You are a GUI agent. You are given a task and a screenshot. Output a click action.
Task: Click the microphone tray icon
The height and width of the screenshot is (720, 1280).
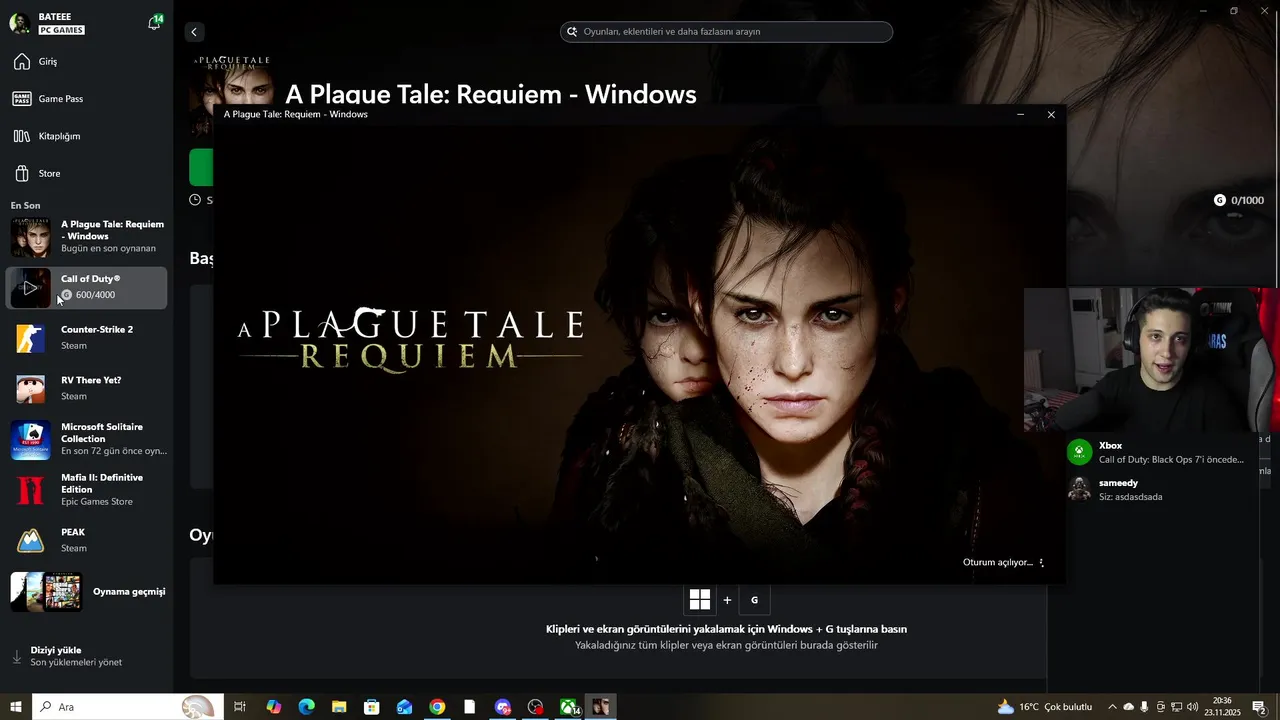click(1145, 707)
